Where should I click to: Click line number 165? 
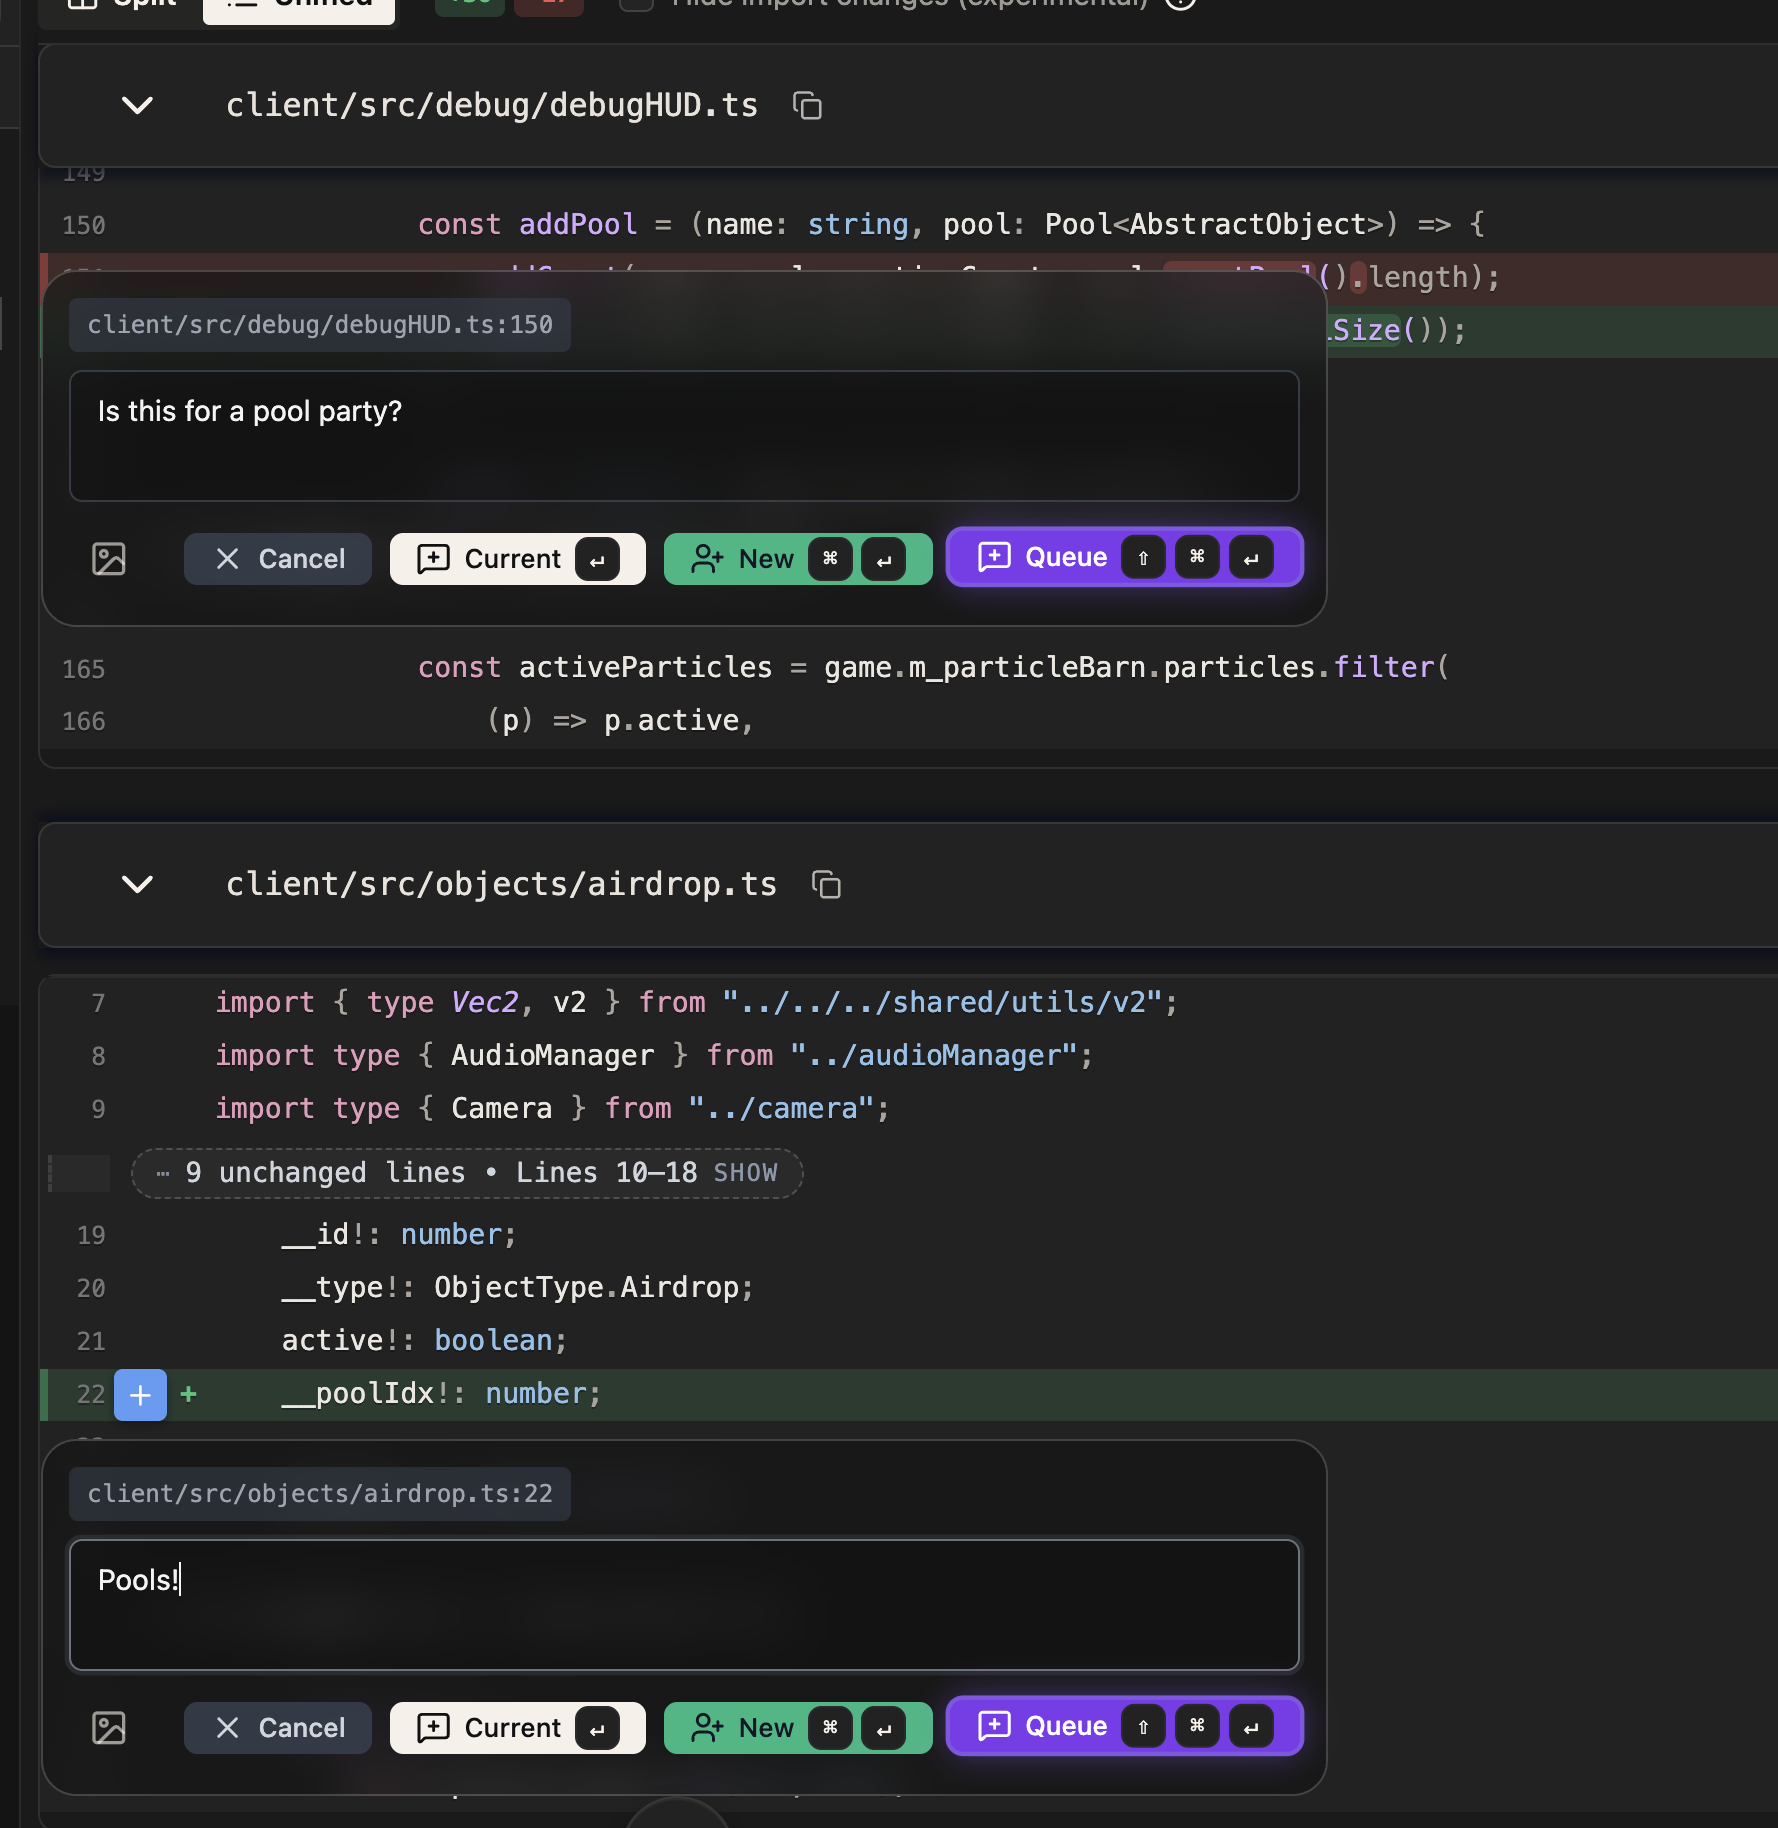[84, 669]
